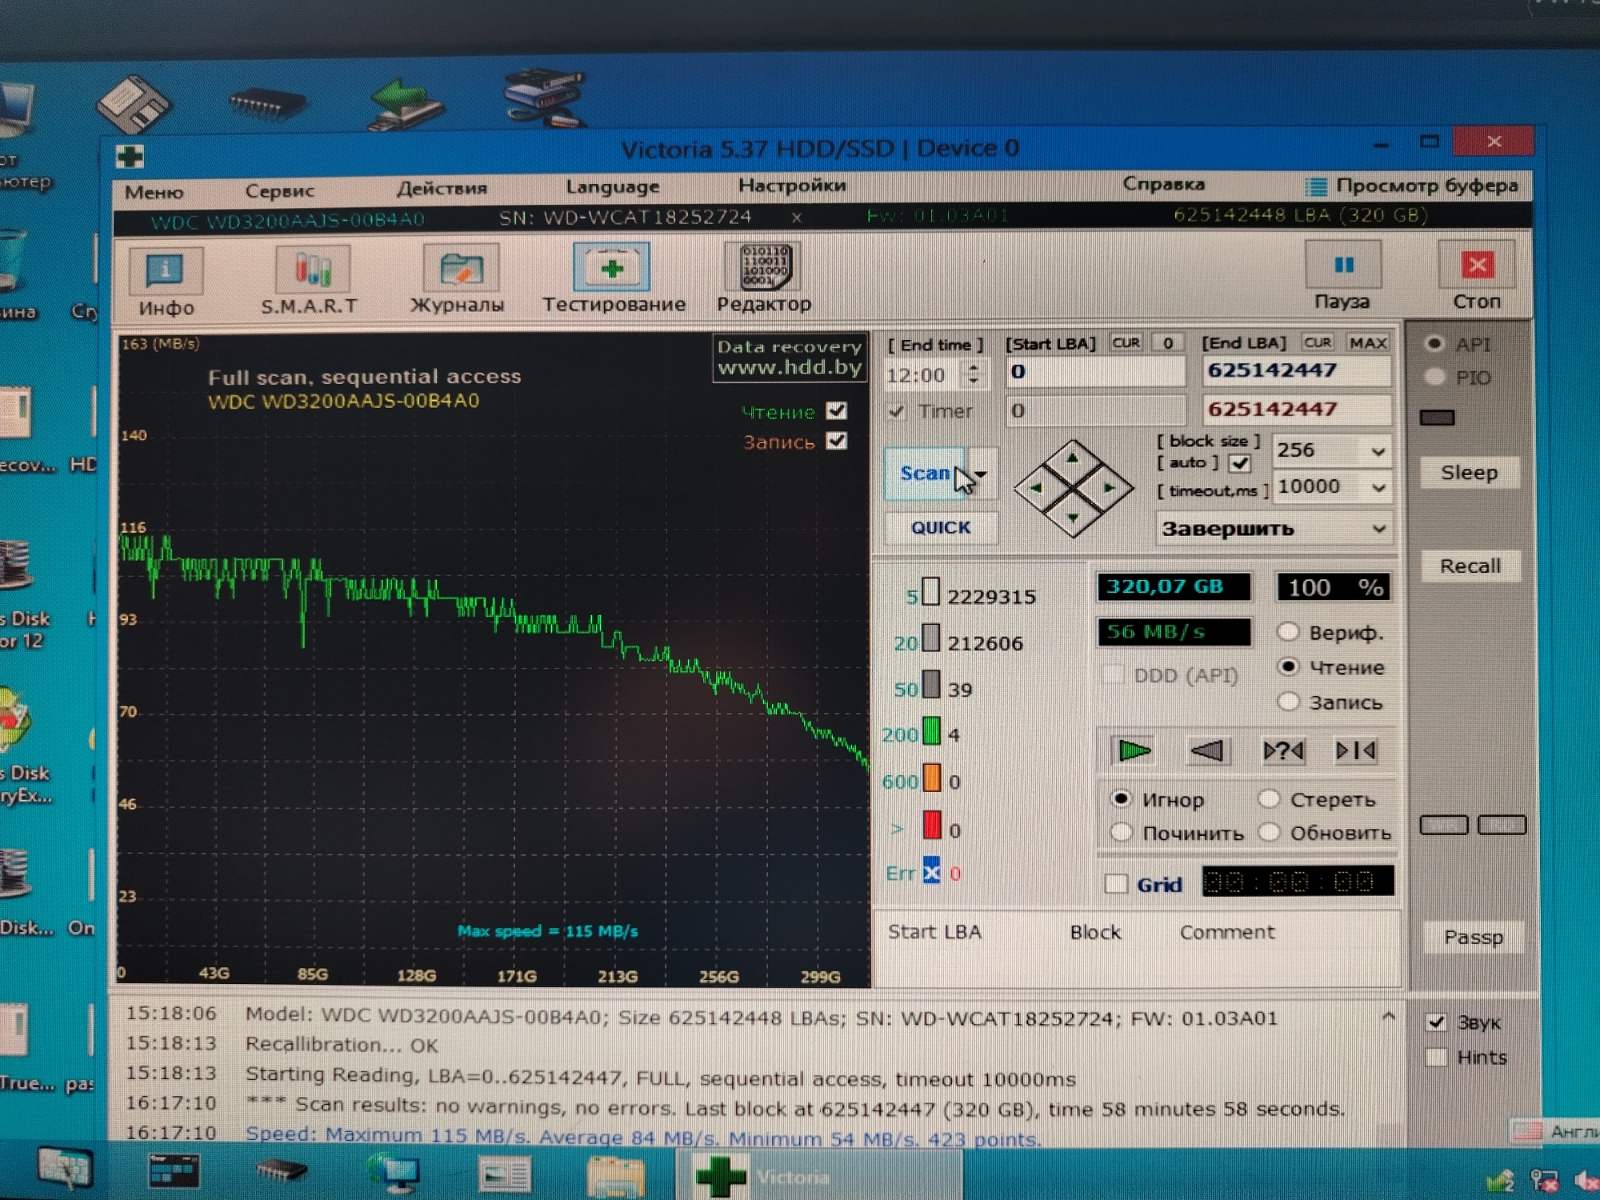Select the Обновить radio button
Viewport: 1600px width, 1200px height.
[1269, 832]
